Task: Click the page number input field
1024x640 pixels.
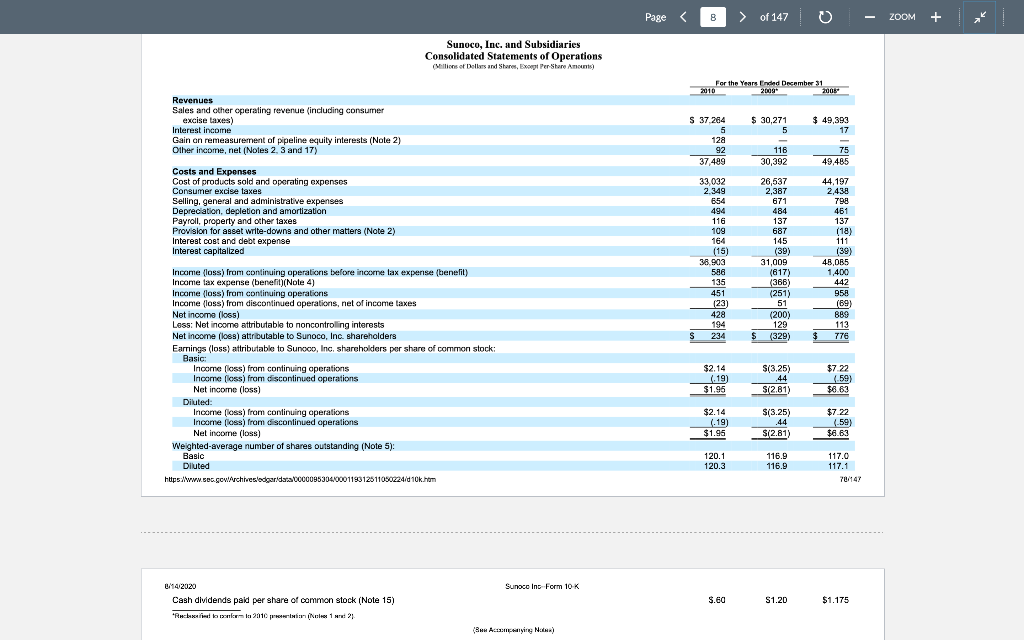Action: pyautogui.click(x=712, y=17)
